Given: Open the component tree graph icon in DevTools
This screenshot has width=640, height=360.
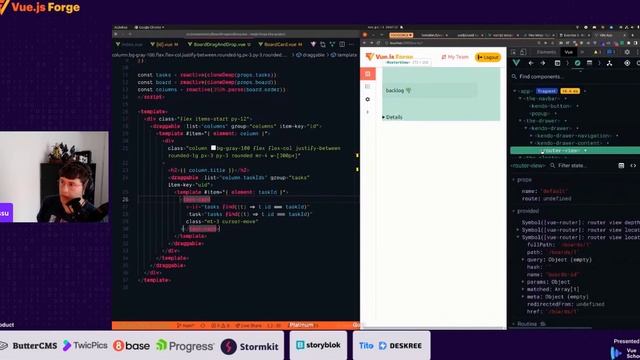Looking at the screenshot, I should [609, 63].
